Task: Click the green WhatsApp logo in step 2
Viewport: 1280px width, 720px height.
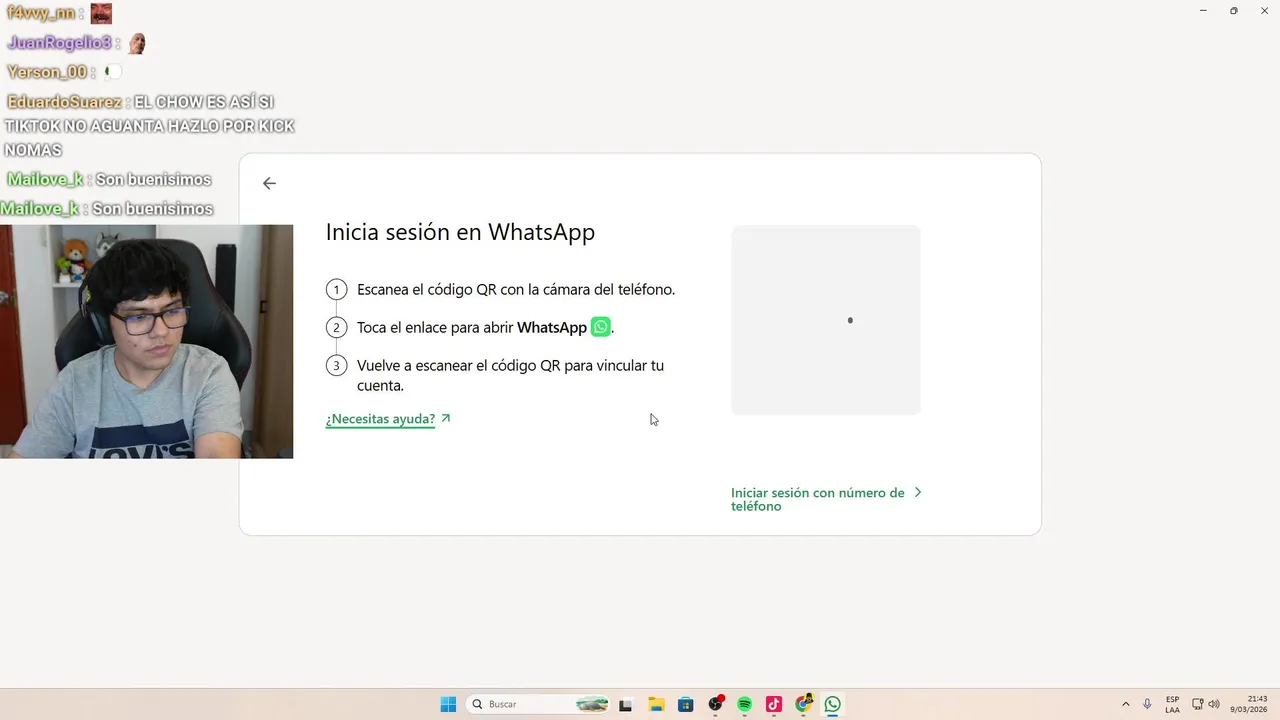Action: (600, 327)
